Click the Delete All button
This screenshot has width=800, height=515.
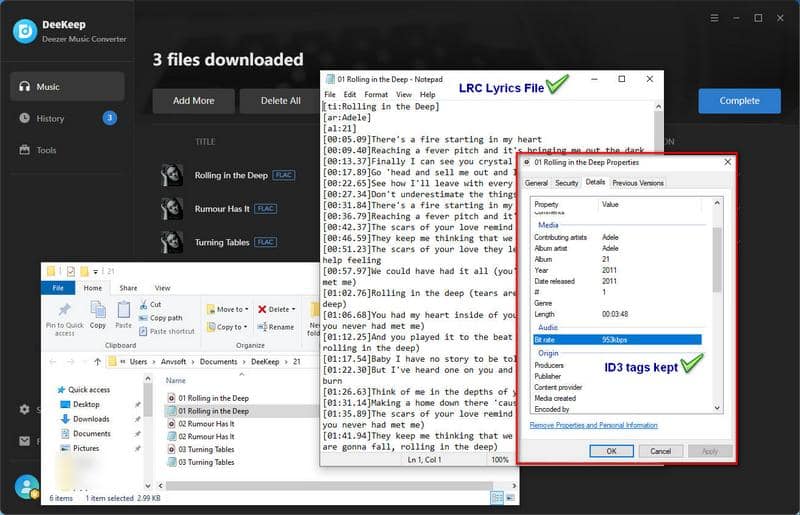click(281, 101)
